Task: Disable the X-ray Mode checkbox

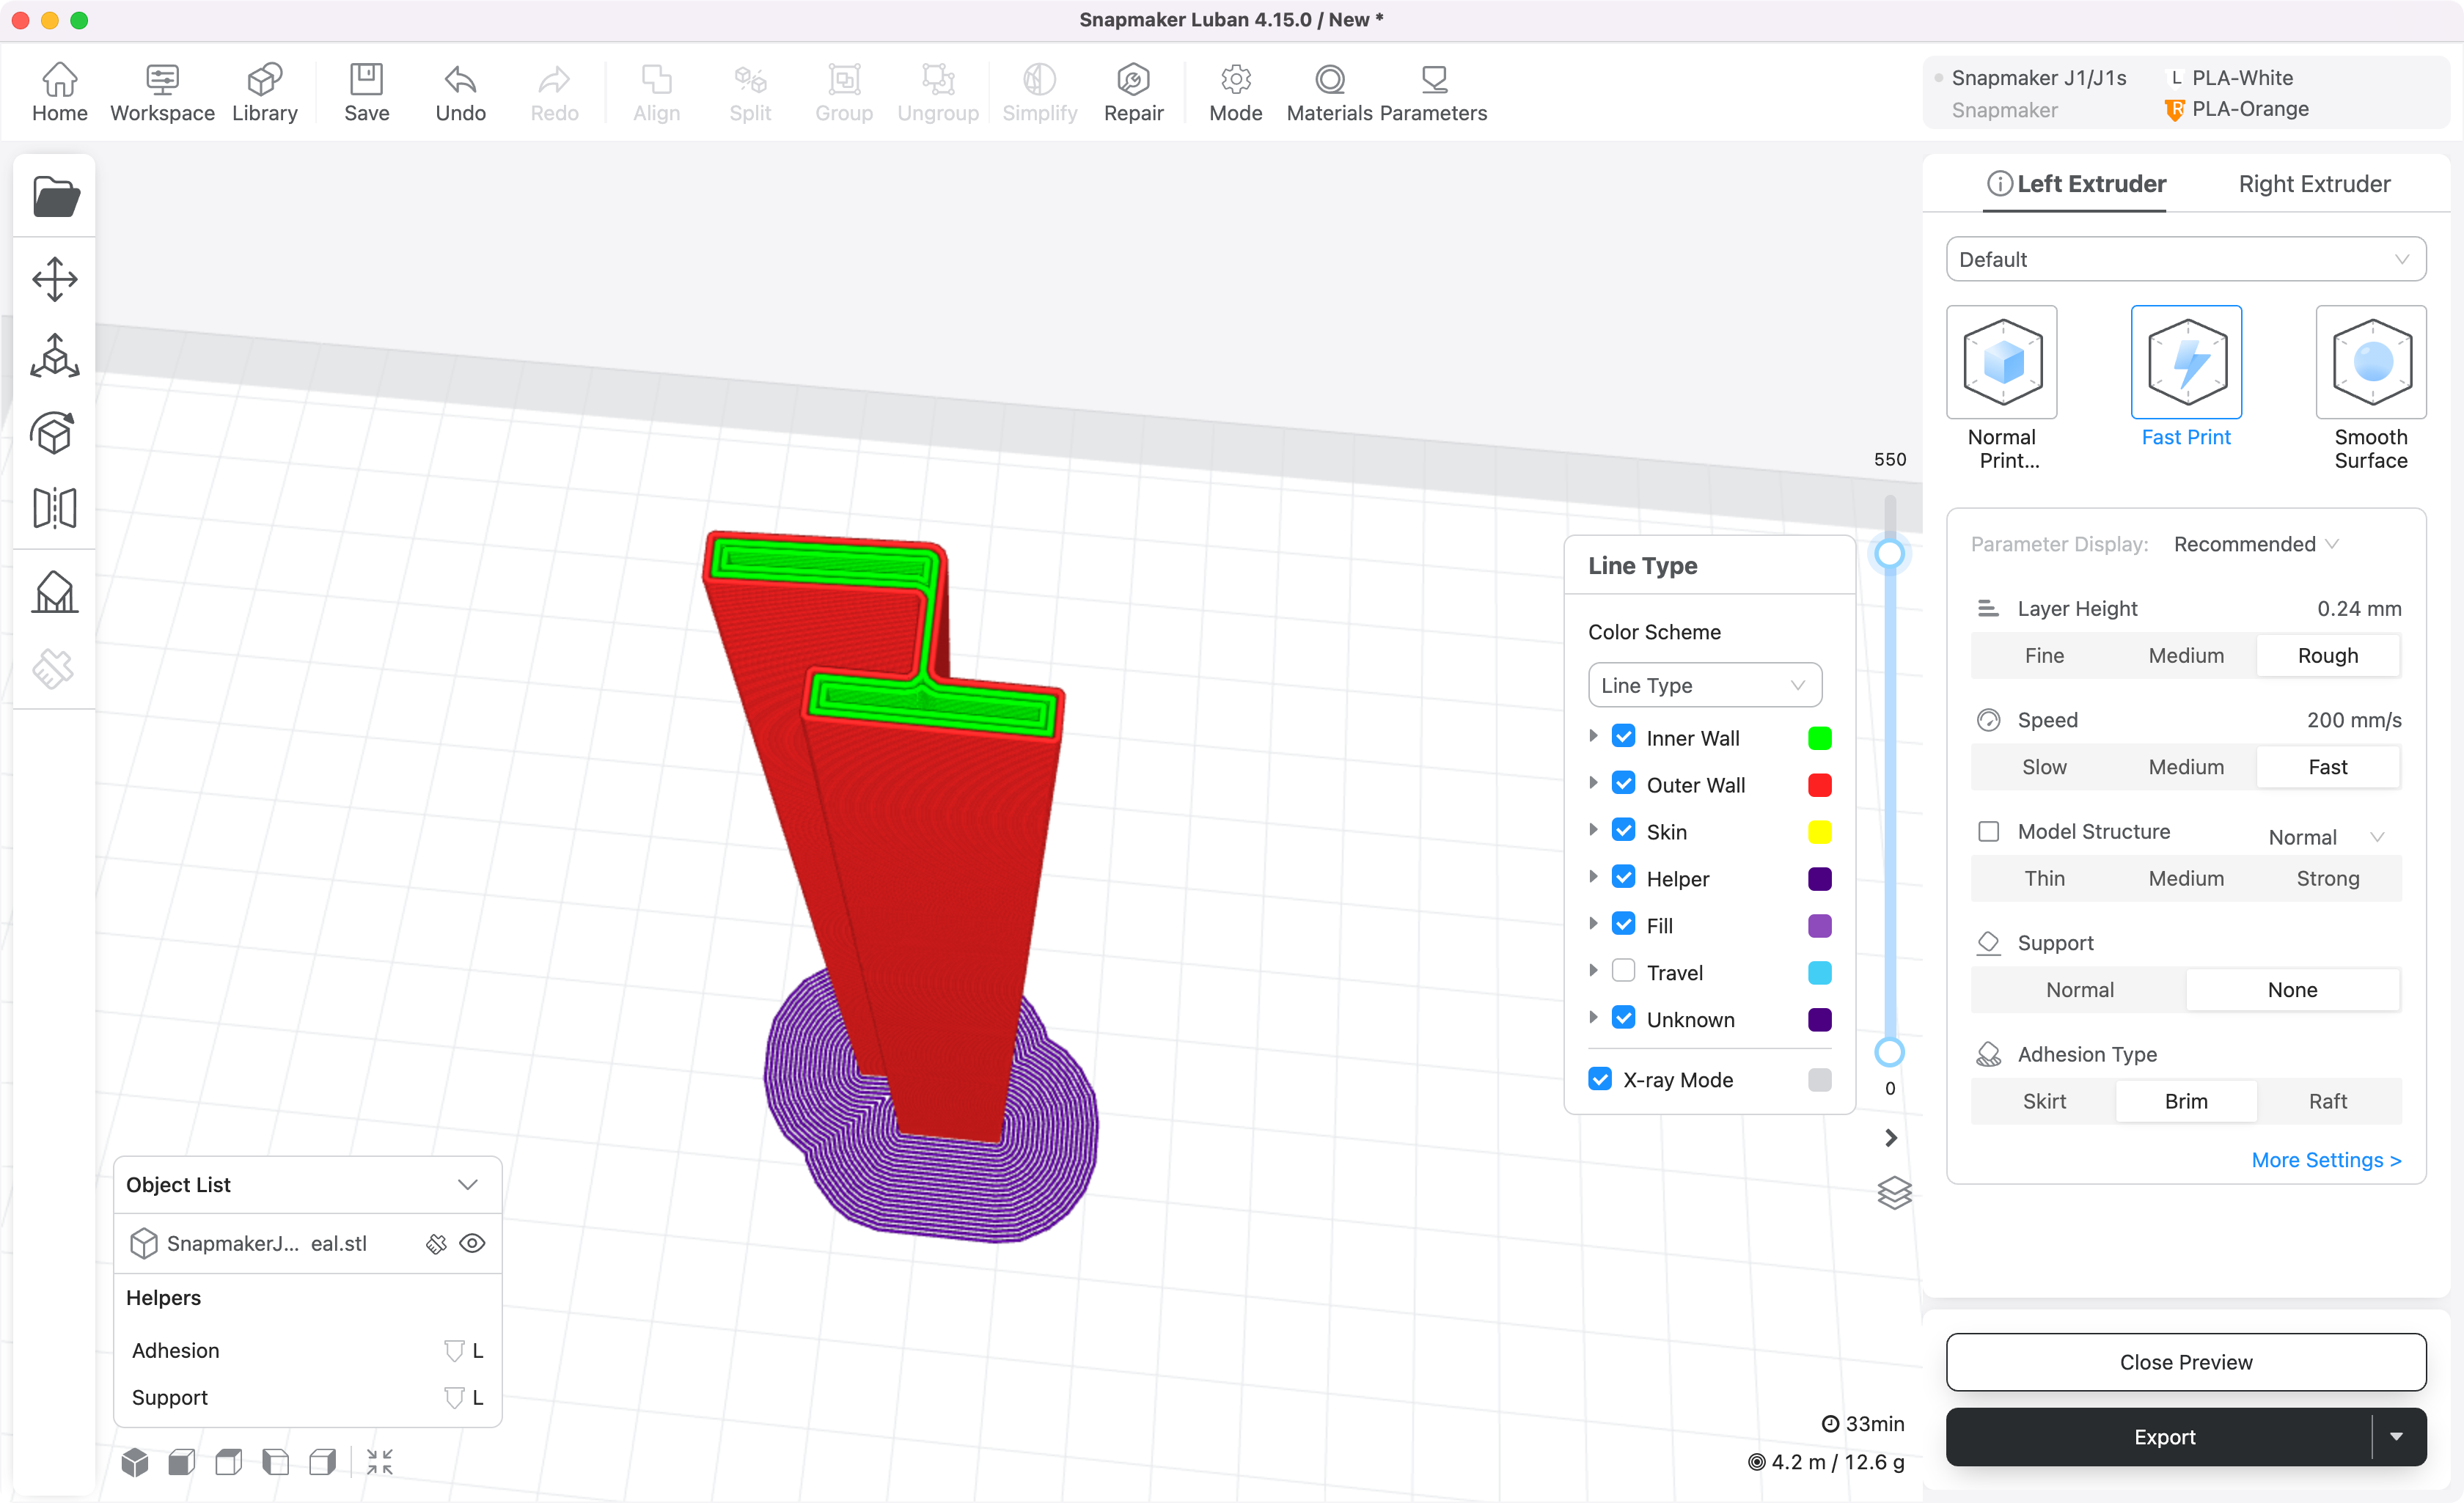Action: [1600, 1079]
